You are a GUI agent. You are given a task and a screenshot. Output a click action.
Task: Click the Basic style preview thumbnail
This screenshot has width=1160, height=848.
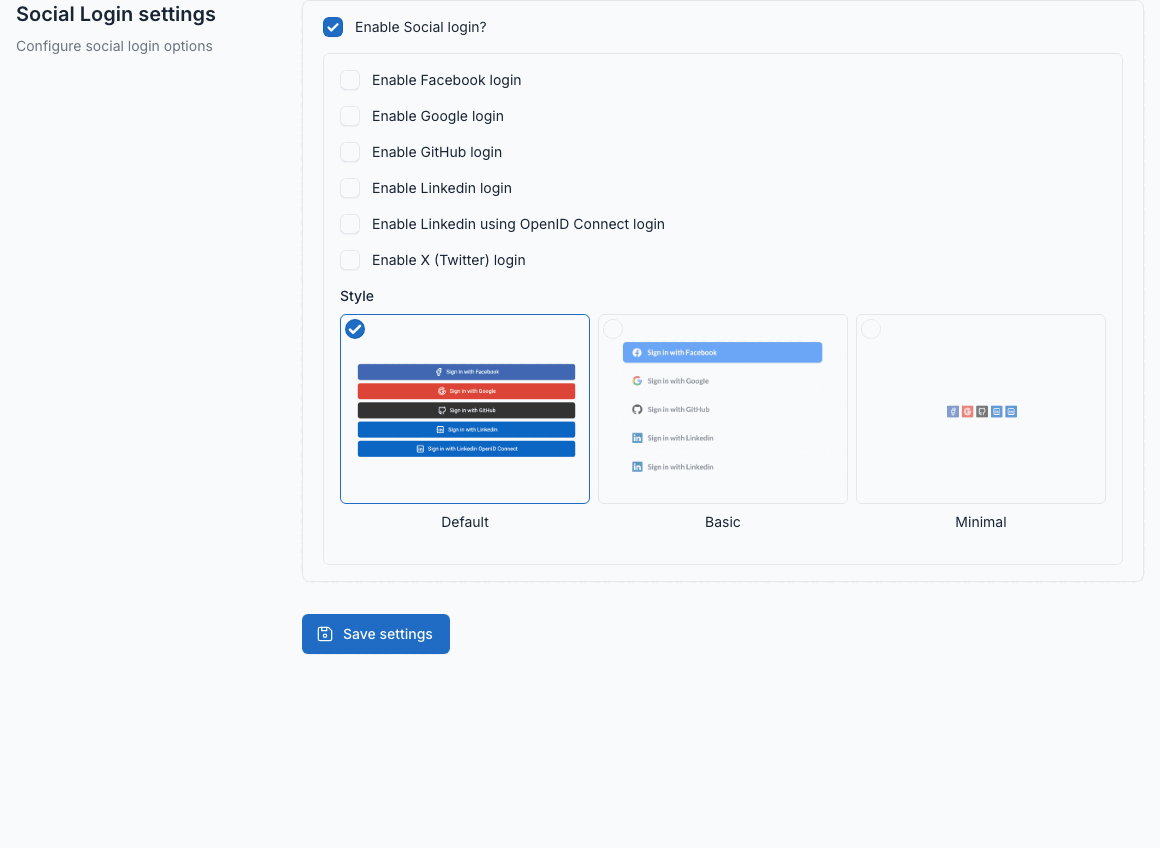pos(723,408)
